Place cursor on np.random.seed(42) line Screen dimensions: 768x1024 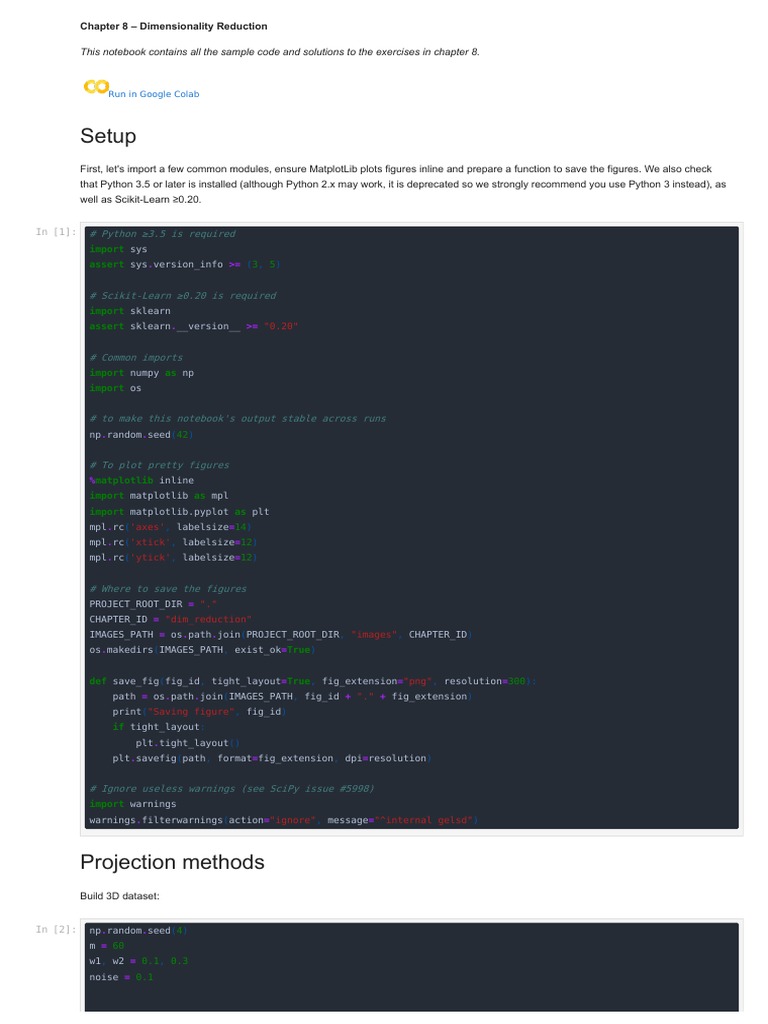[x=141, y=435]
